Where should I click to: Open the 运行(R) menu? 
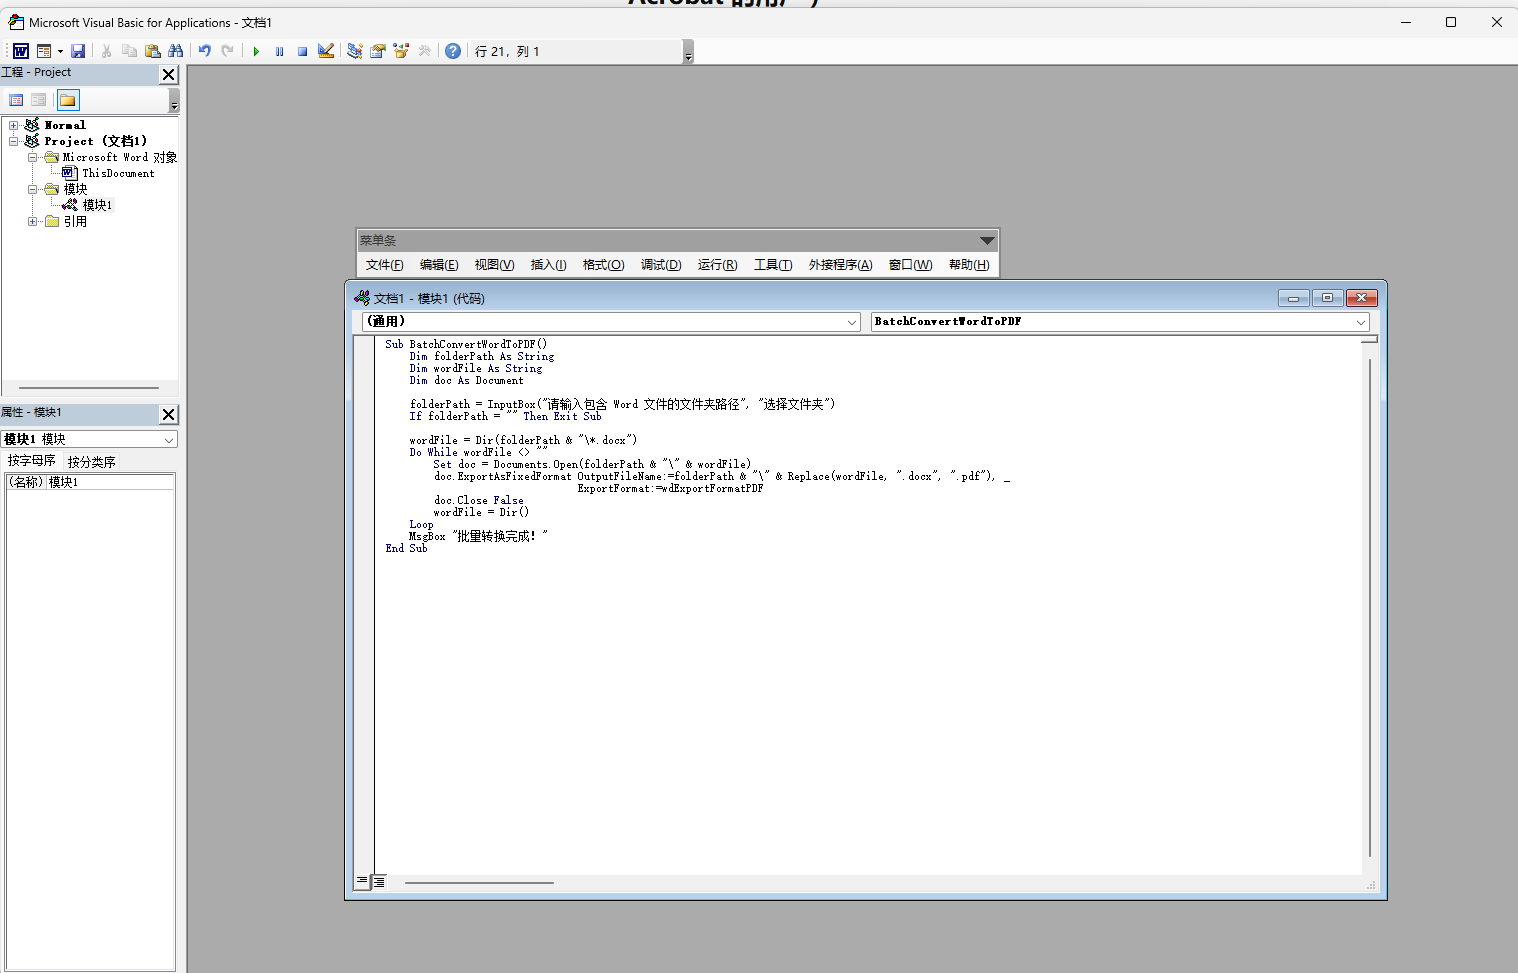[717, 265]
